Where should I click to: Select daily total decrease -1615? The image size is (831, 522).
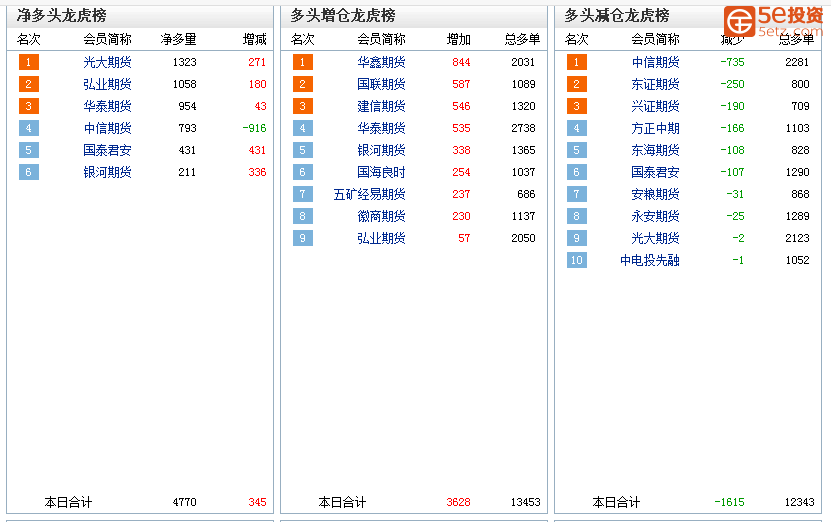(x=729, y=502)
